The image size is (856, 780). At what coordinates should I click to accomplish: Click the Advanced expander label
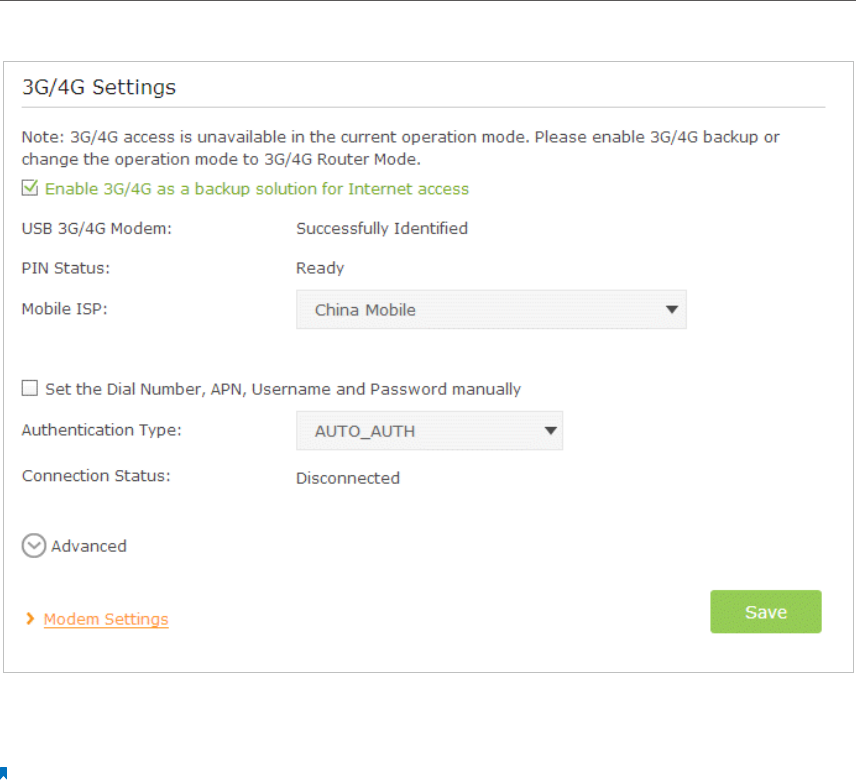point(89,546)
